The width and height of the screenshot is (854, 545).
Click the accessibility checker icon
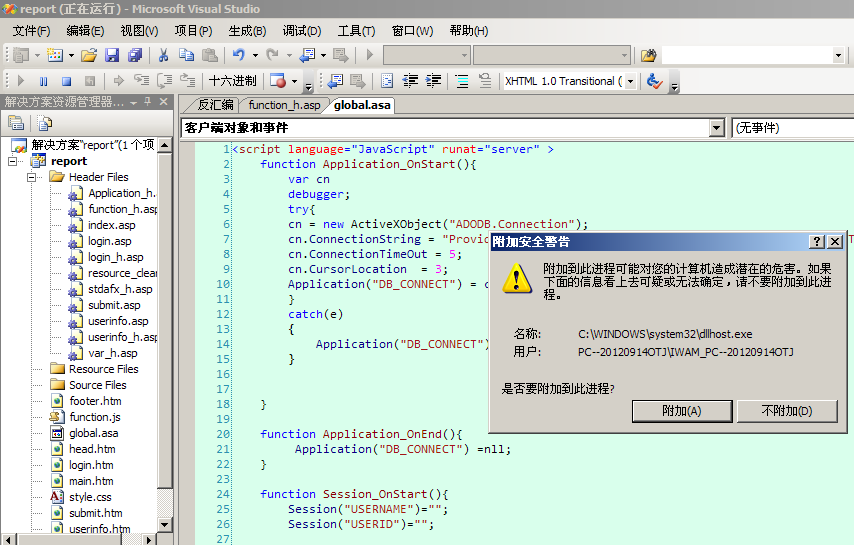click(x=655, y=81)
